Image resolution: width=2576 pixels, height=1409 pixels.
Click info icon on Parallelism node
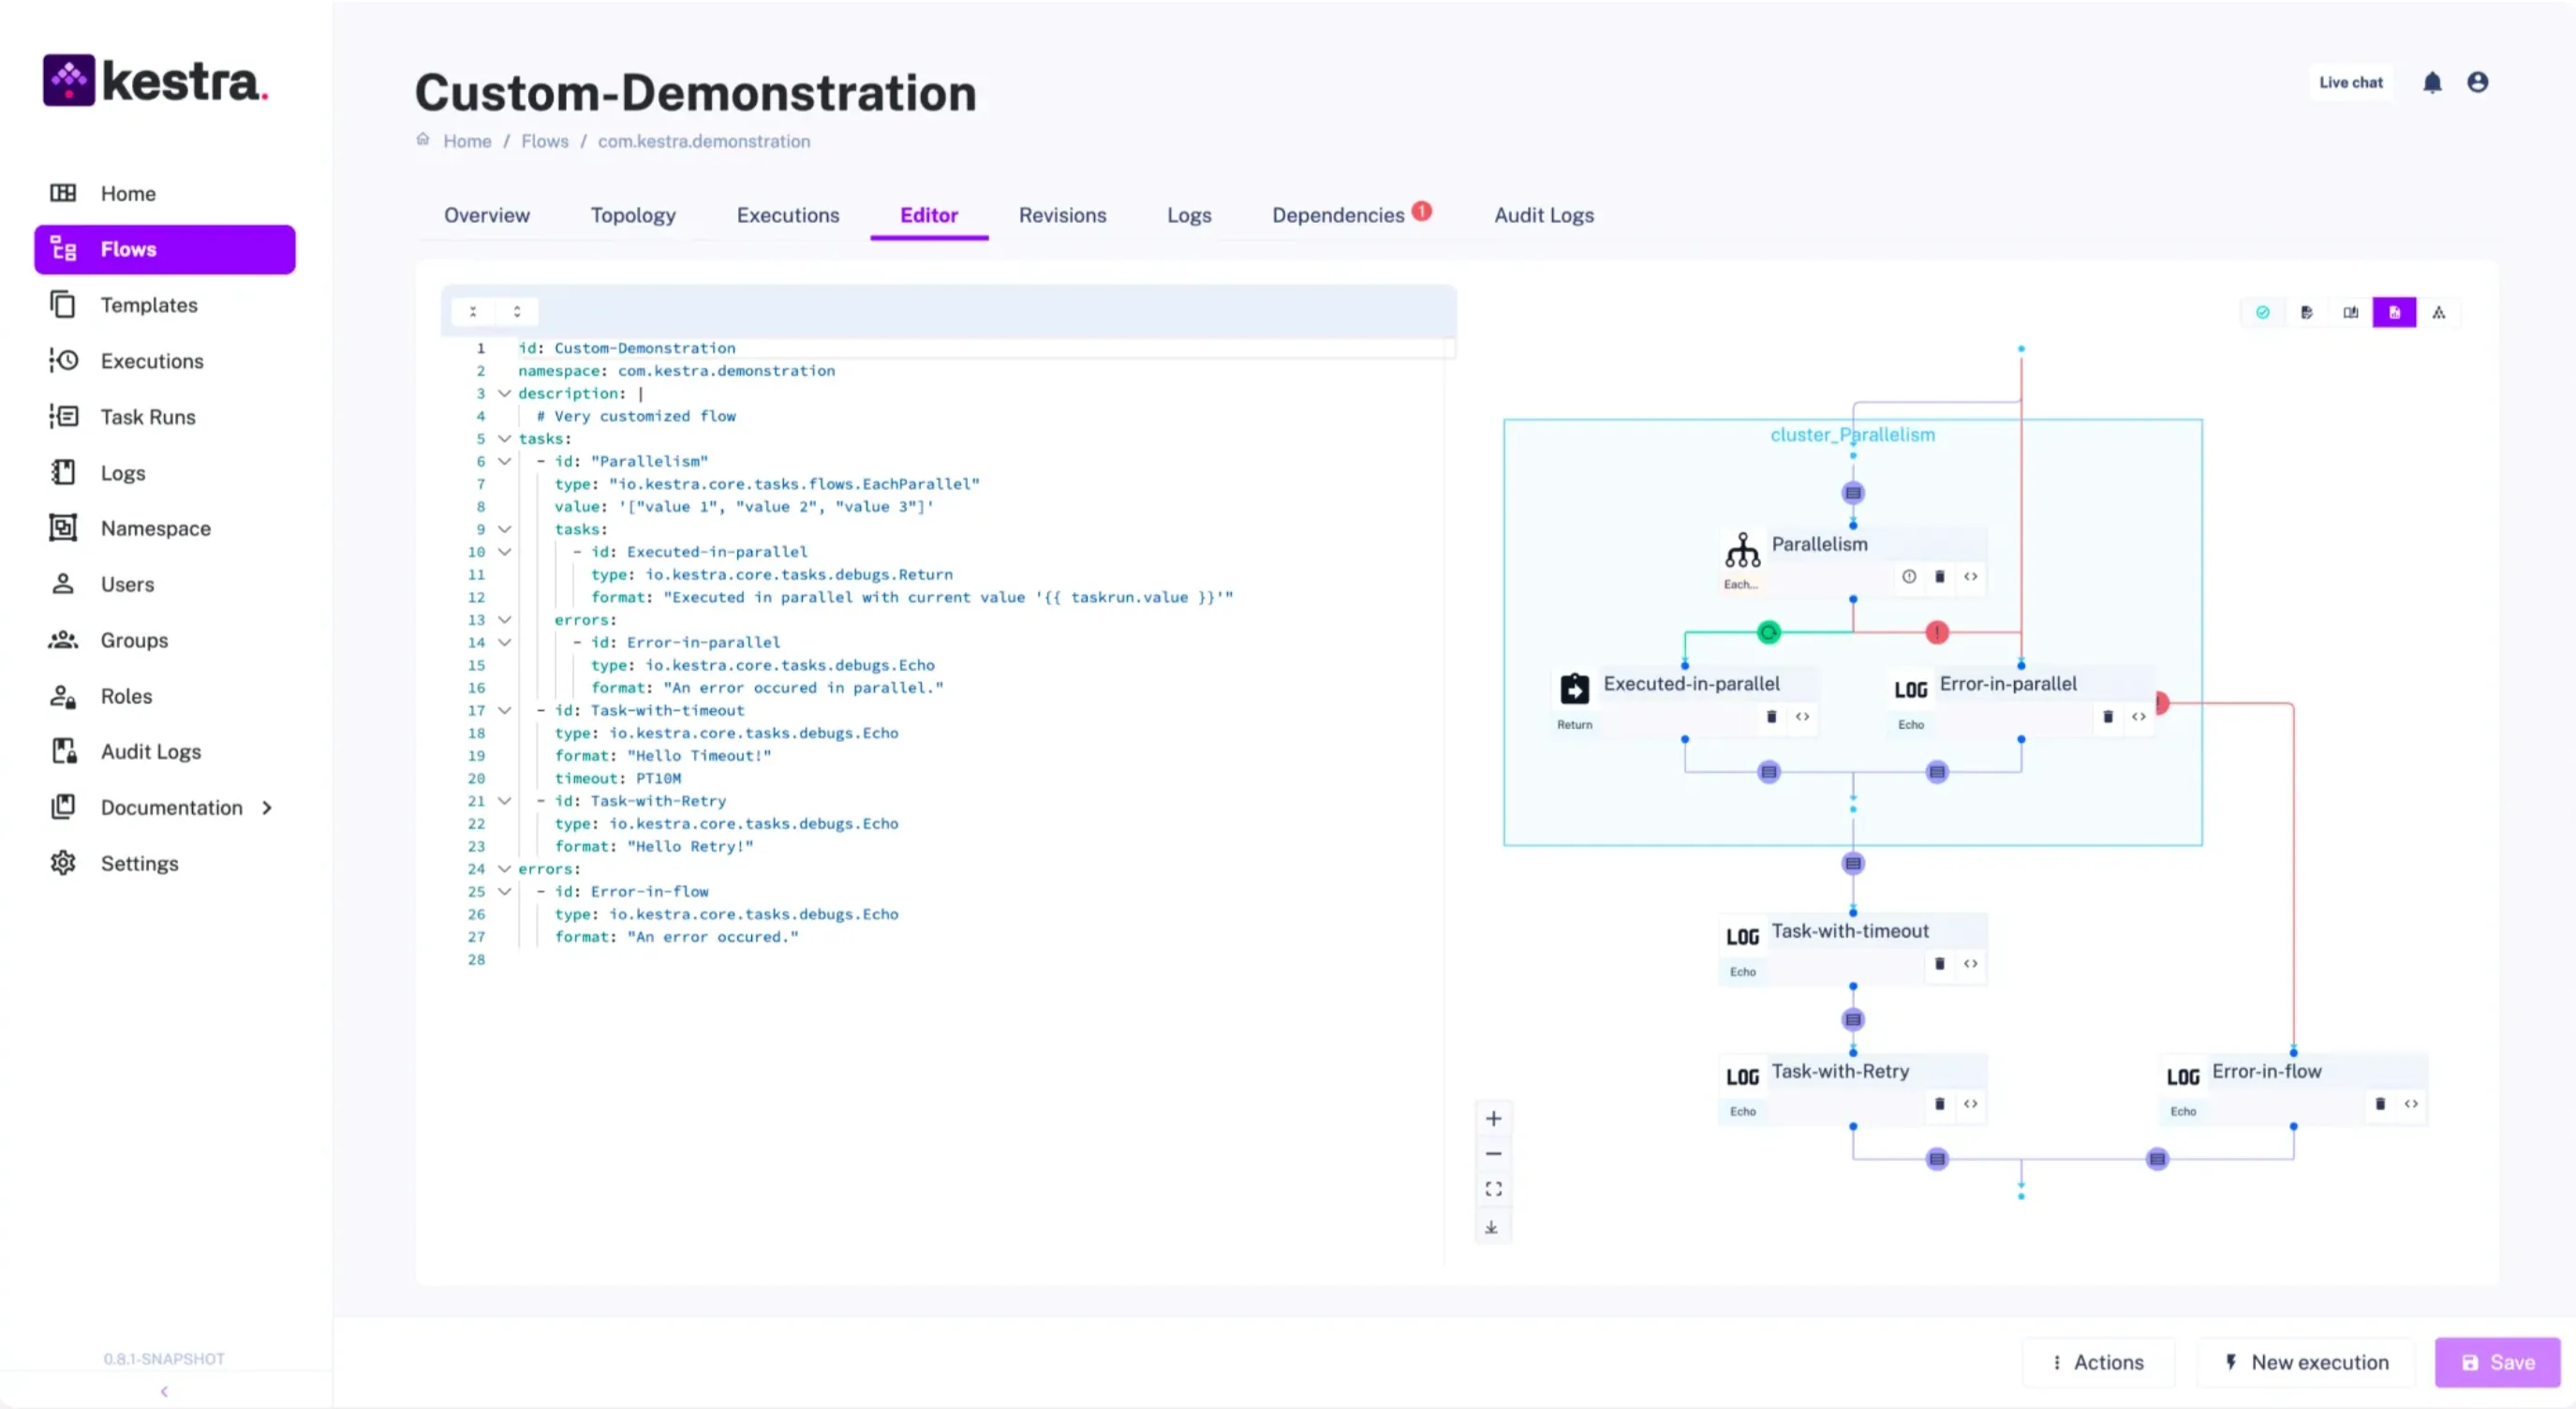point(1909,577)
